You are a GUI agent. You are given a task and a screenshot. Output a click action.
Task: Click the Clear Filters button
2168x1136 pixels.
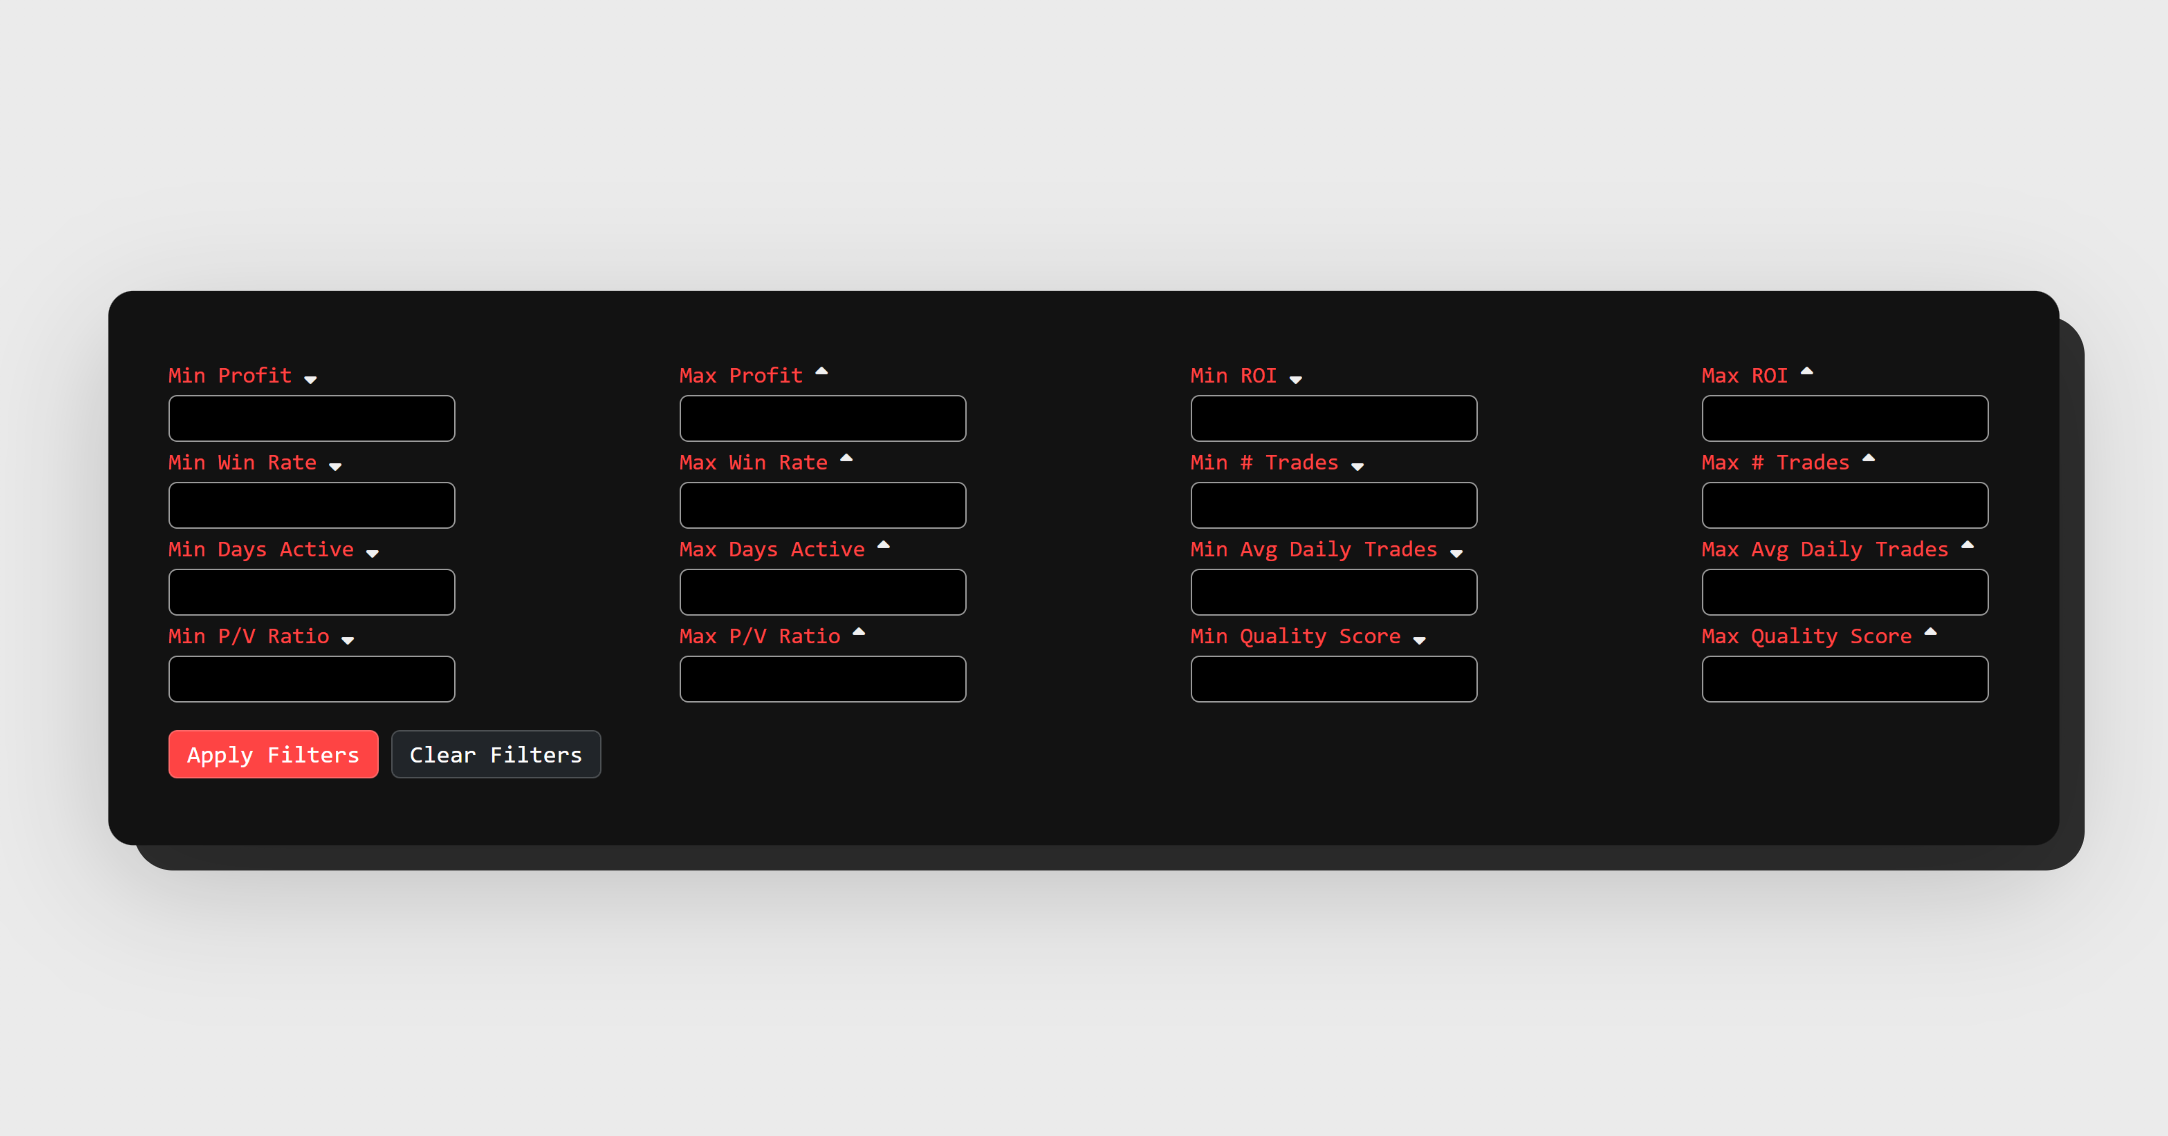tap(496, 754)
